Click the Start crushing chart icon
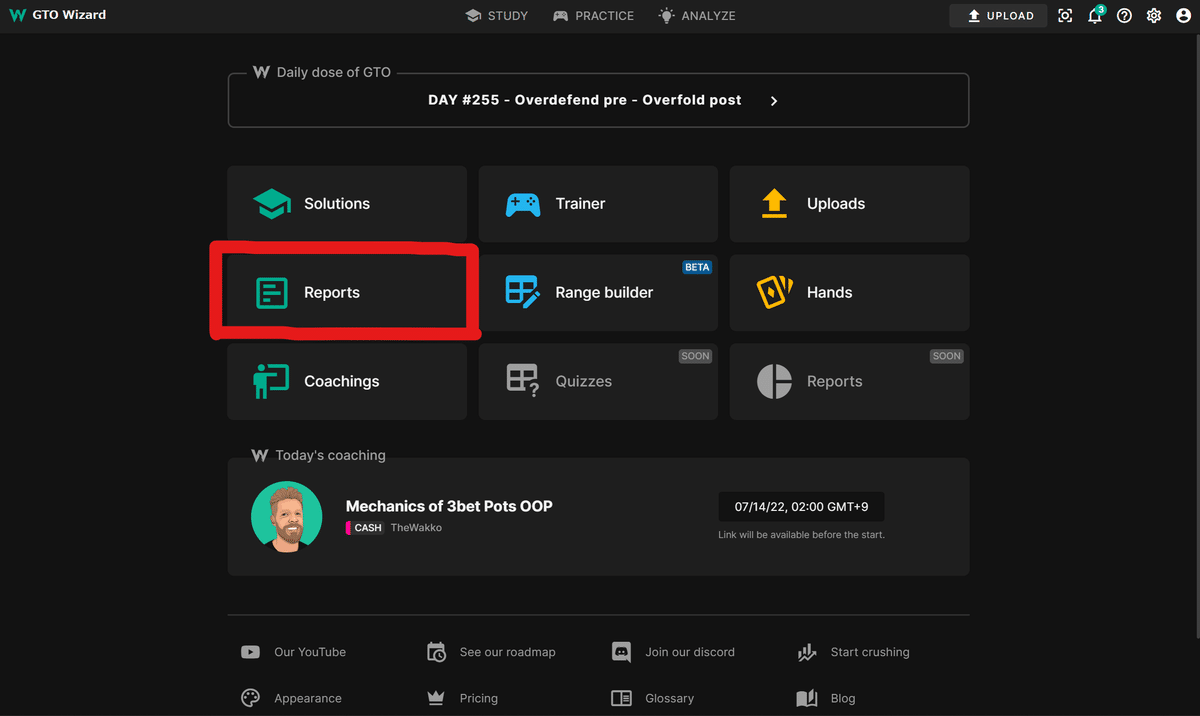This screenshot has width=1200, height=716. pos(807,652)
